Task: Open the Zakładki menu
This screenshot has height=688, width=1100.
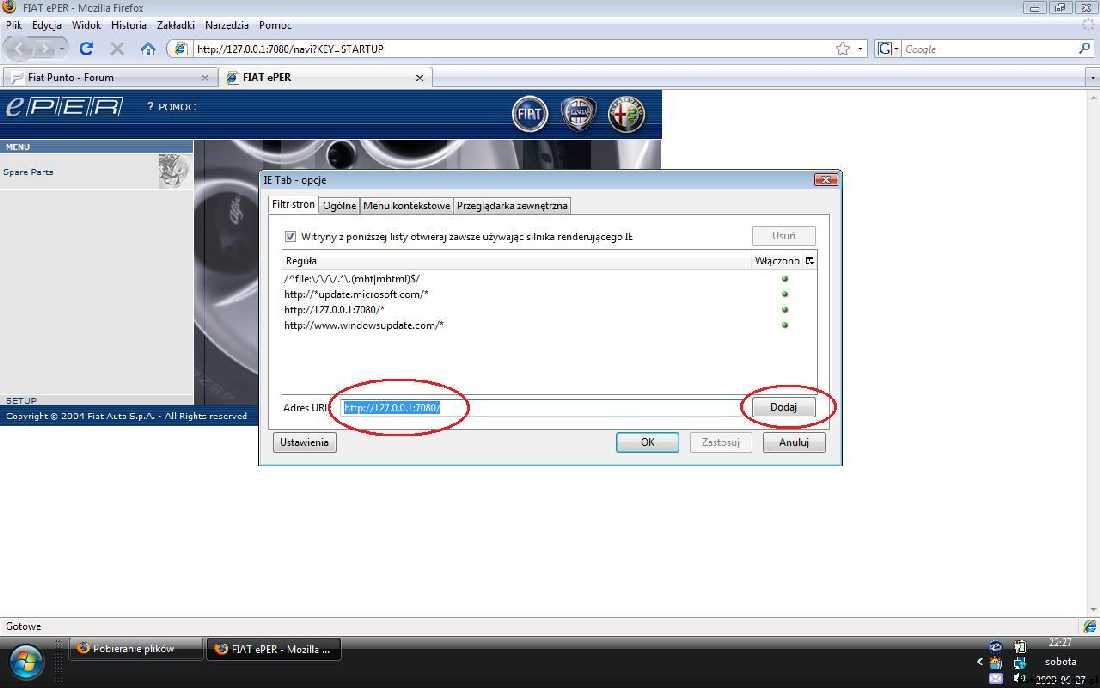Action: [175, 25]
